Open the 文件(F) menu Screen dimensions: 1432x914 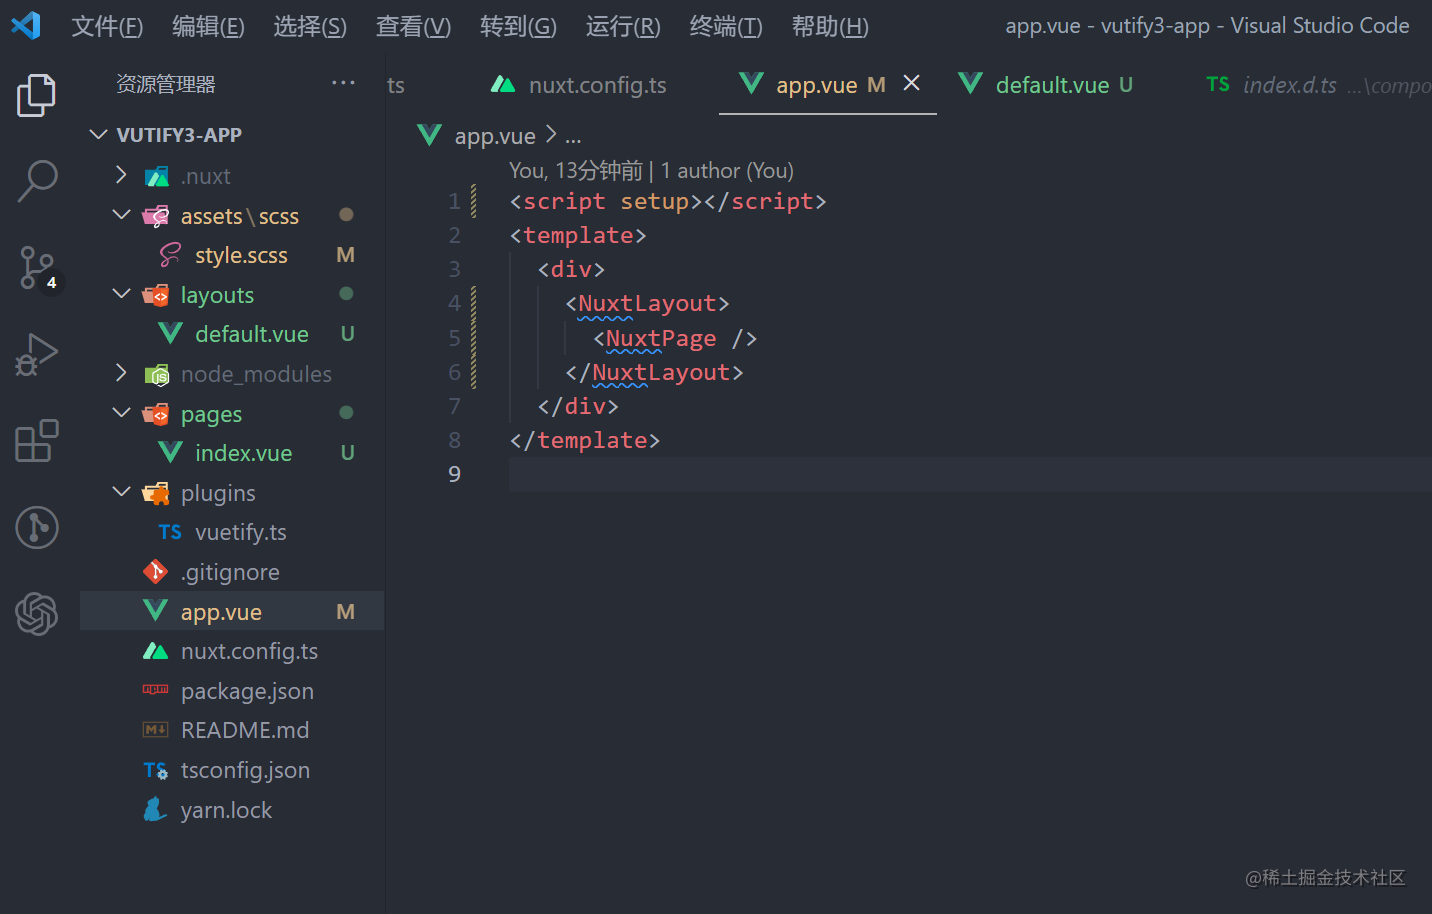pos(107,26)
